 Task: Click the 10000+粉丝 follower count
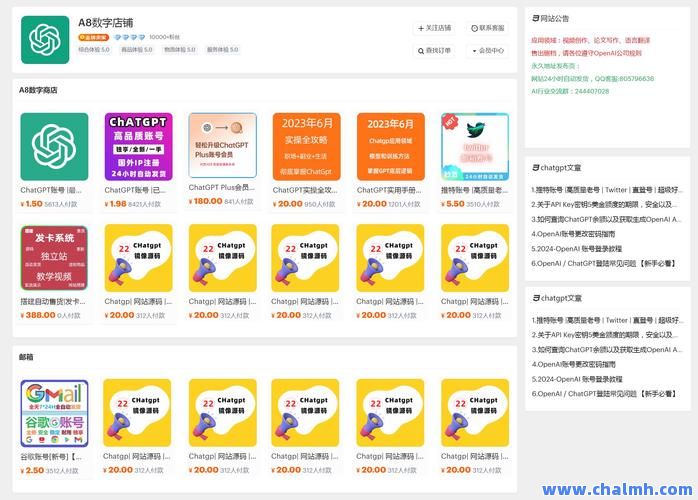point(164,37)
